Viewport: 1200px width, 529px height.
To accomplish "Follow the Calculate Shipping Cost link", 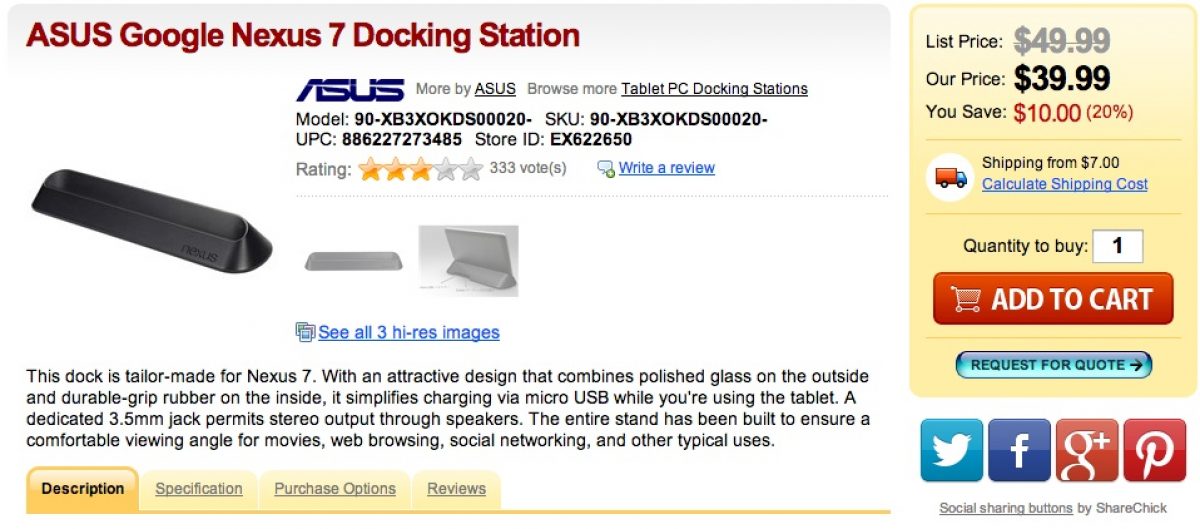I will pyautogui.click(x=1065, y=184).
